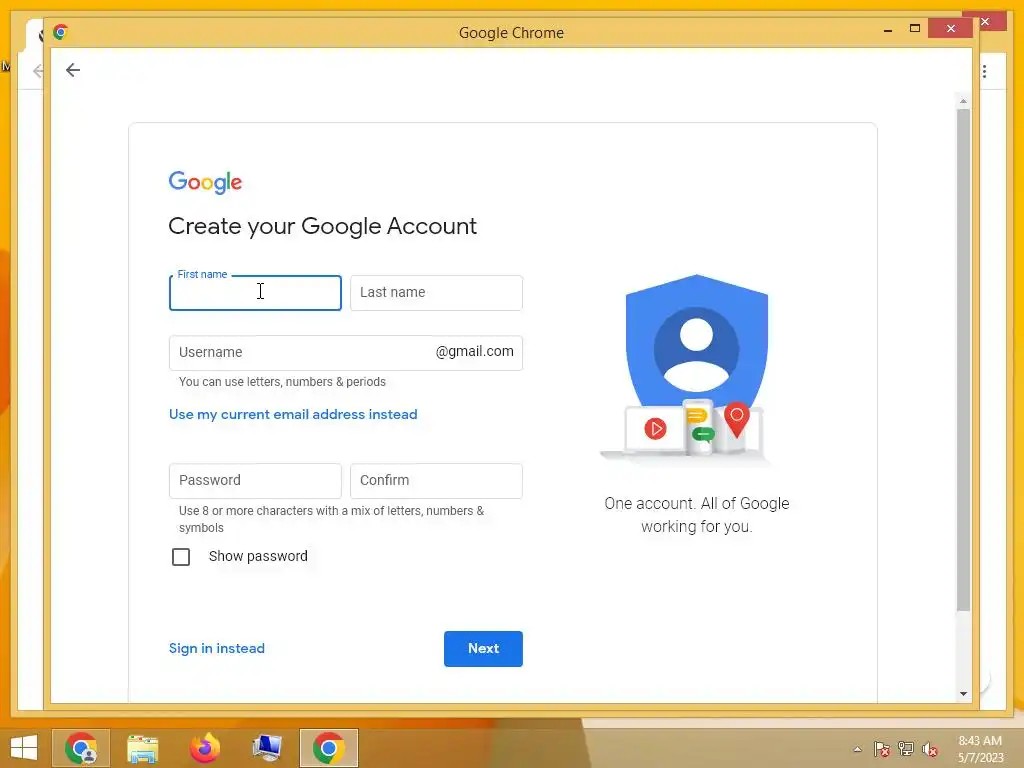Click the page's vertical scrollbar thumb

[x=963, y=360]
